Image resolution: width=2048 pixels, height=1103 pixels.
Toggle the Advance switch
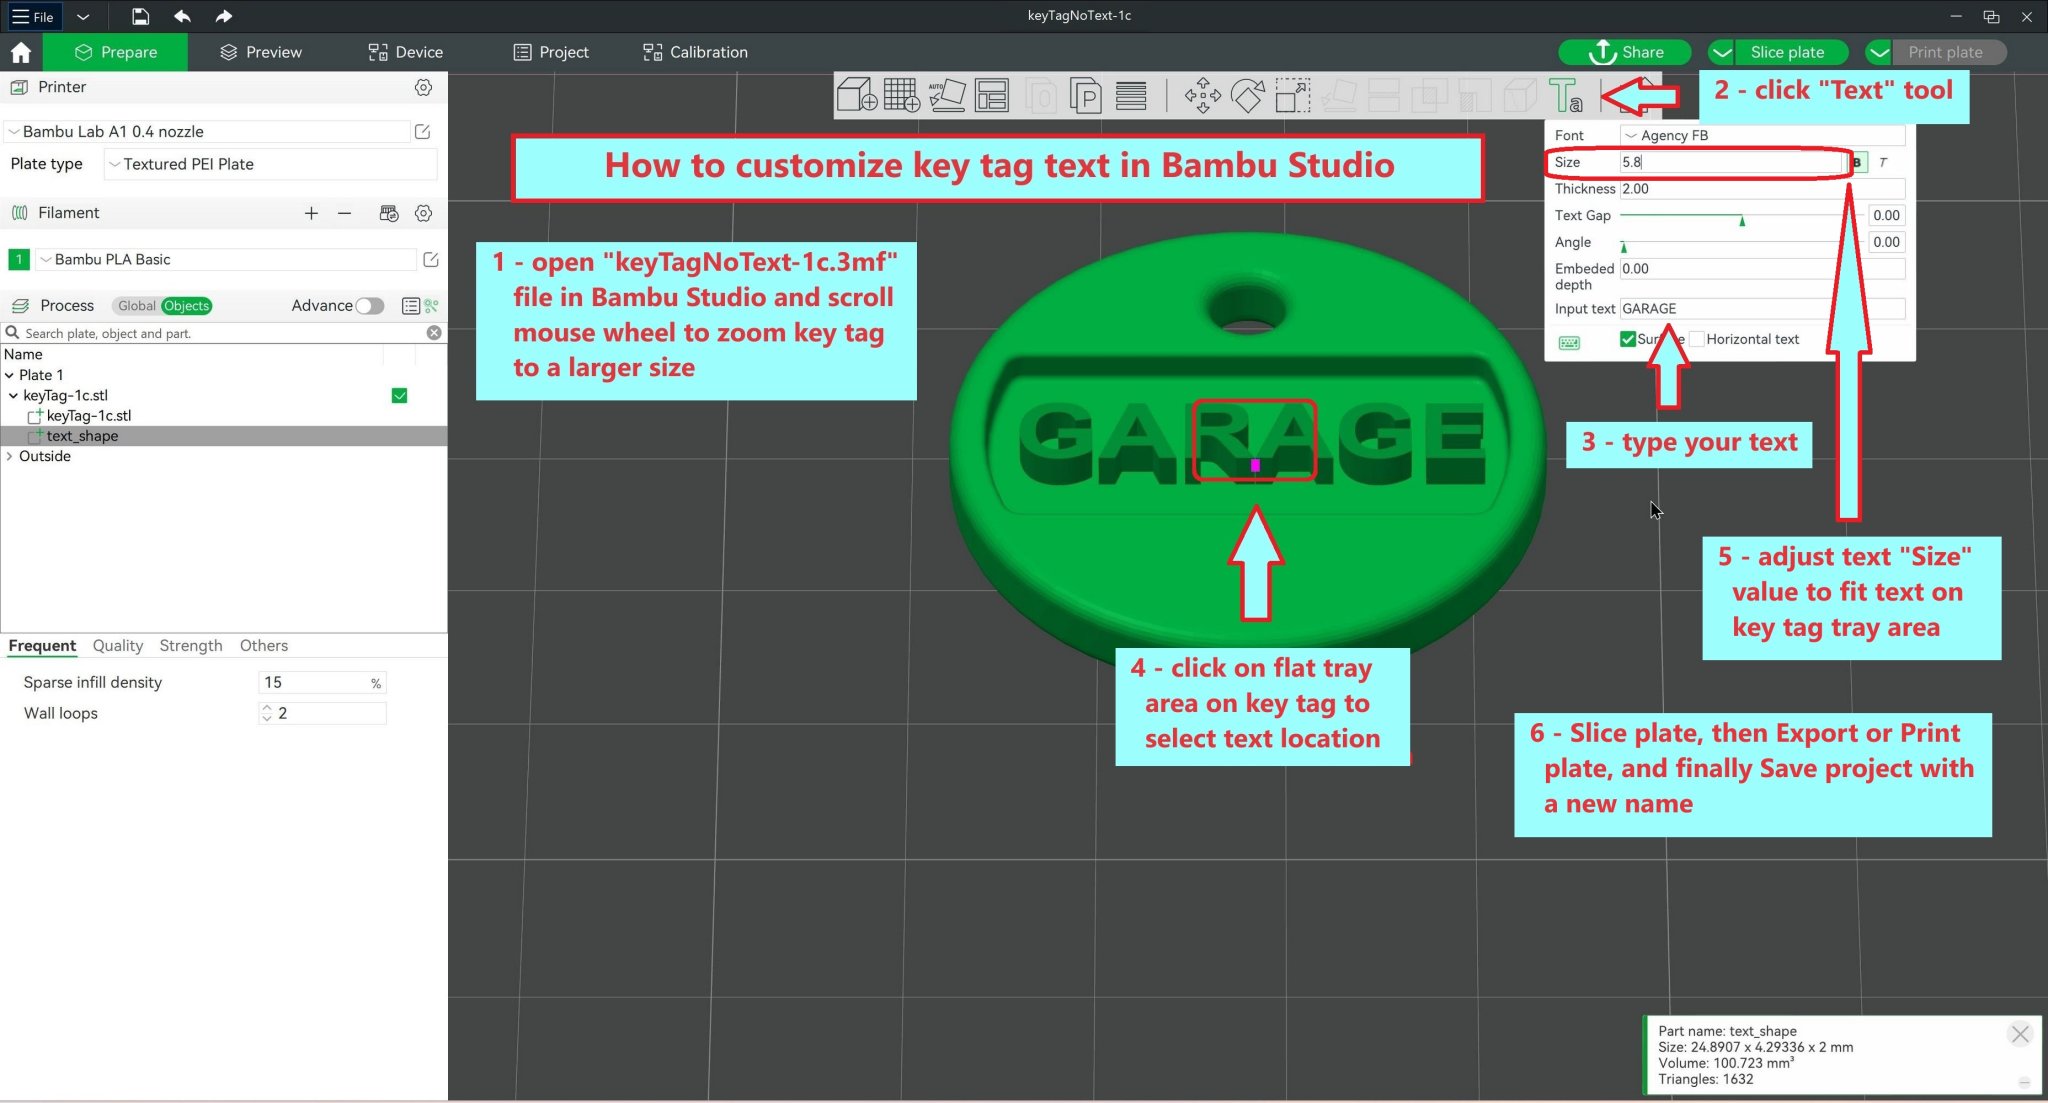[x=369, y=306]
